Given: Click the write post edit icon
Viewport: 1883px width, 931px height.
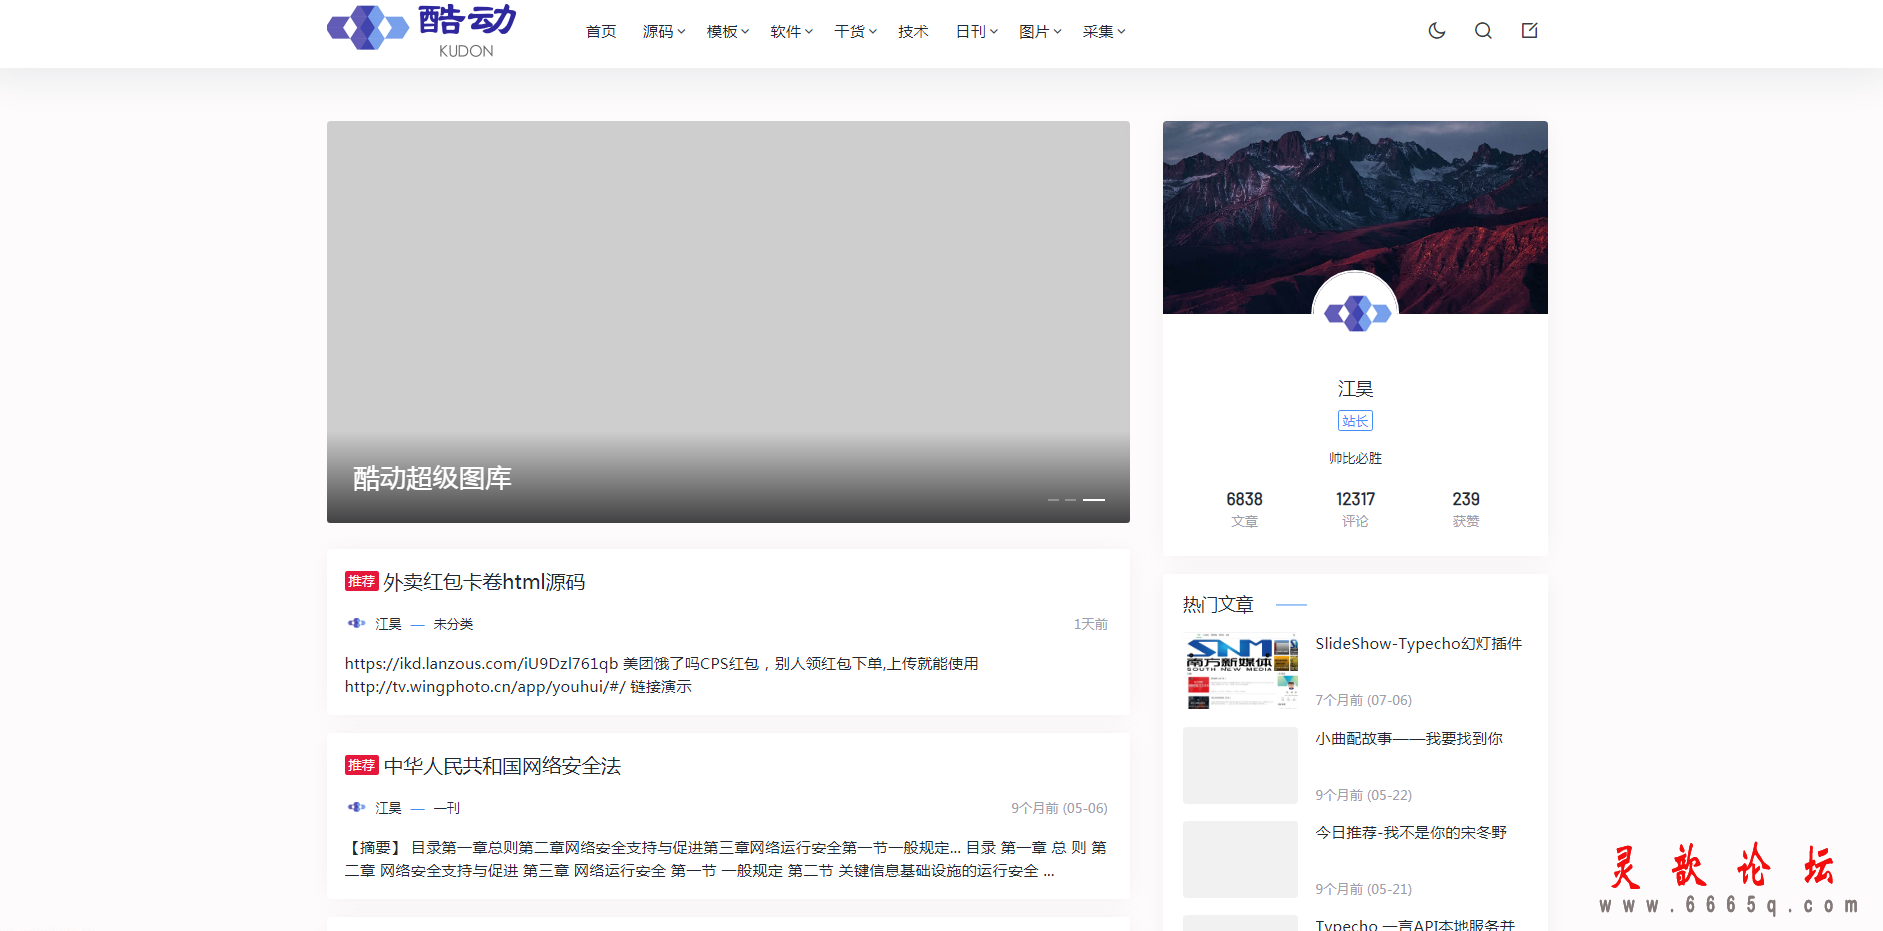Looking at the screenshot, I should [x=1530, y=31].
